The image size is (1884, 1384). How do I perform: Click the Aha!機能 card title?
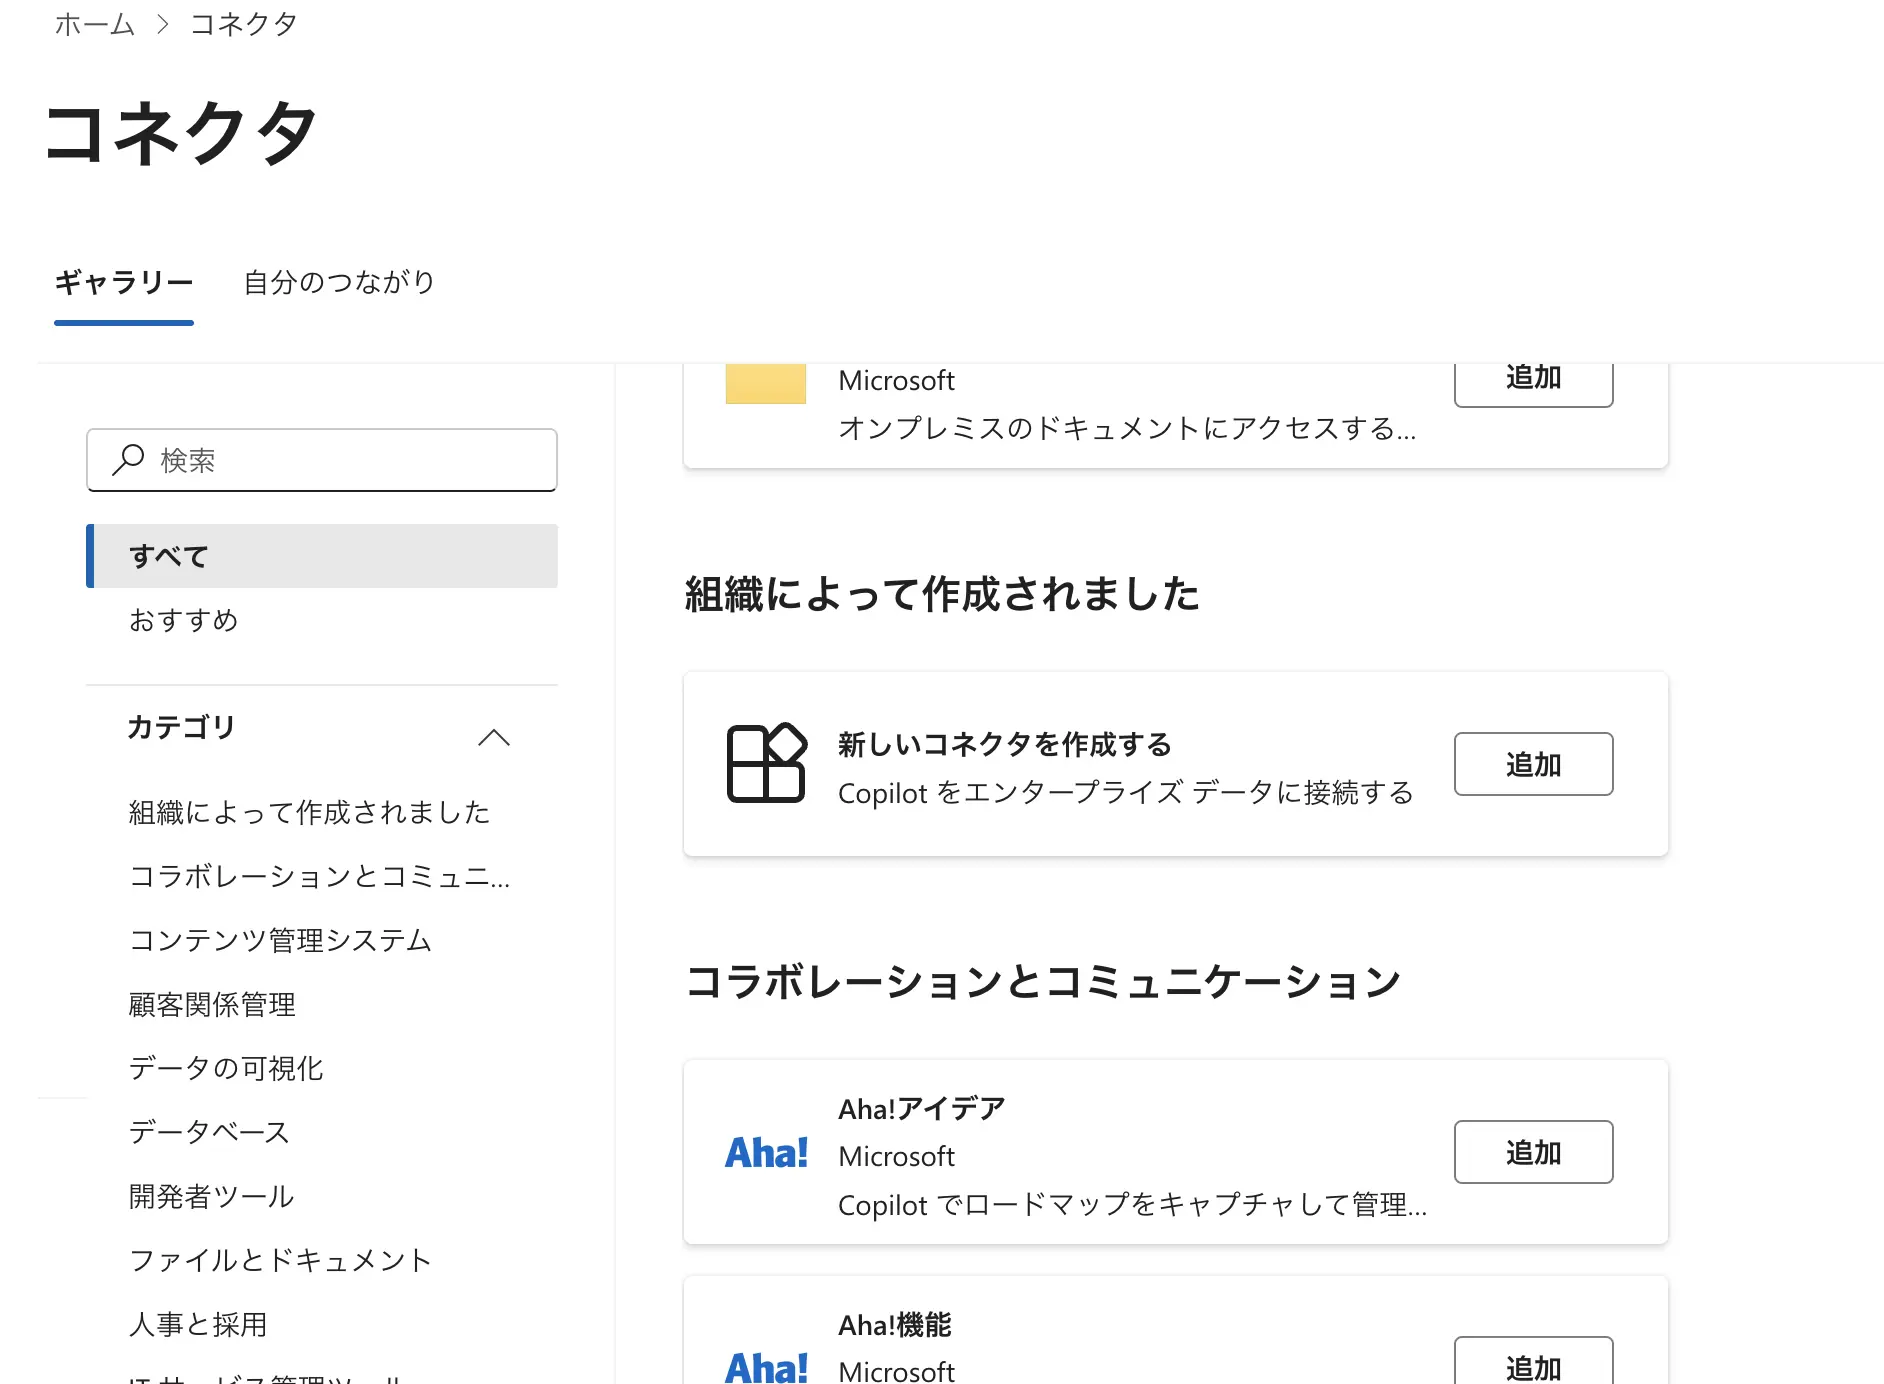[895, 1324]
